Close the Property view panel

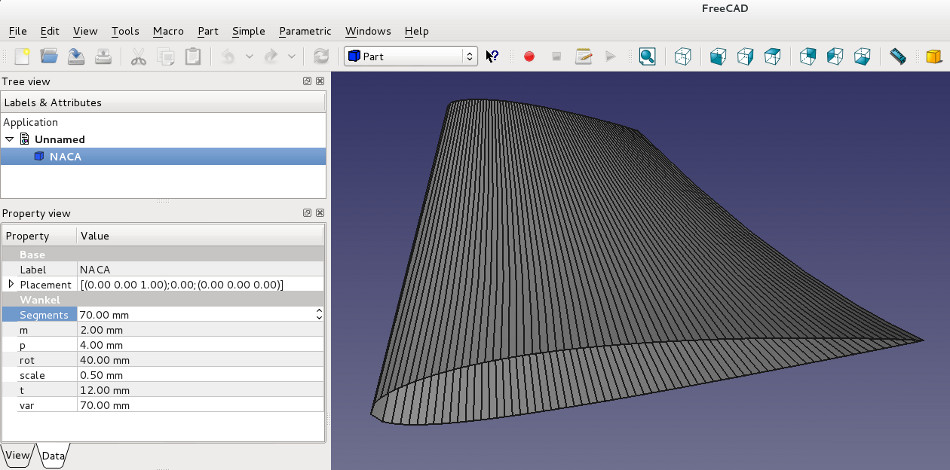point(320,213)
